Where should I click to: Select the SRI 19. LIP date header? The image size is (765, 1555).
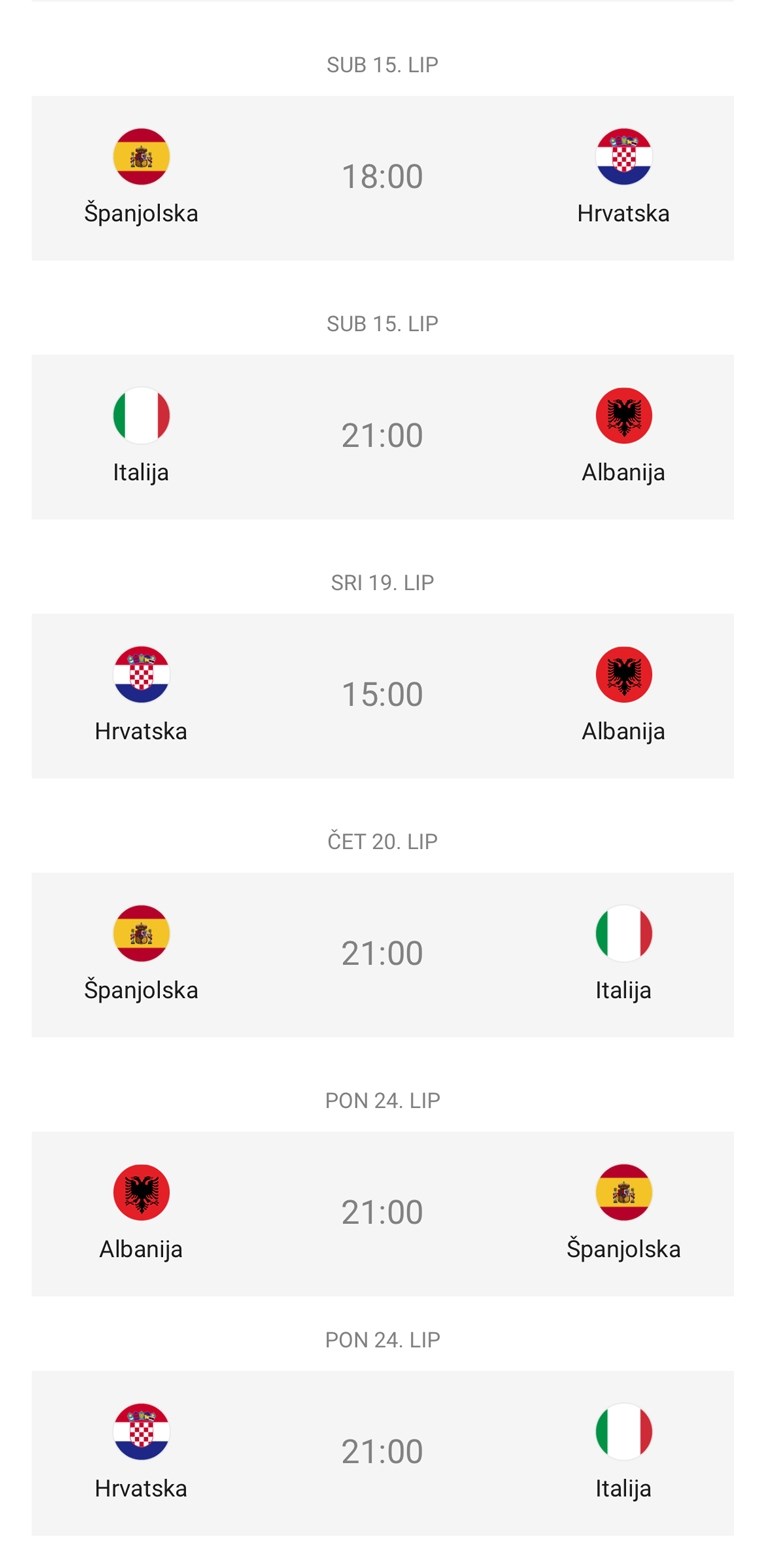pos(382,583)
